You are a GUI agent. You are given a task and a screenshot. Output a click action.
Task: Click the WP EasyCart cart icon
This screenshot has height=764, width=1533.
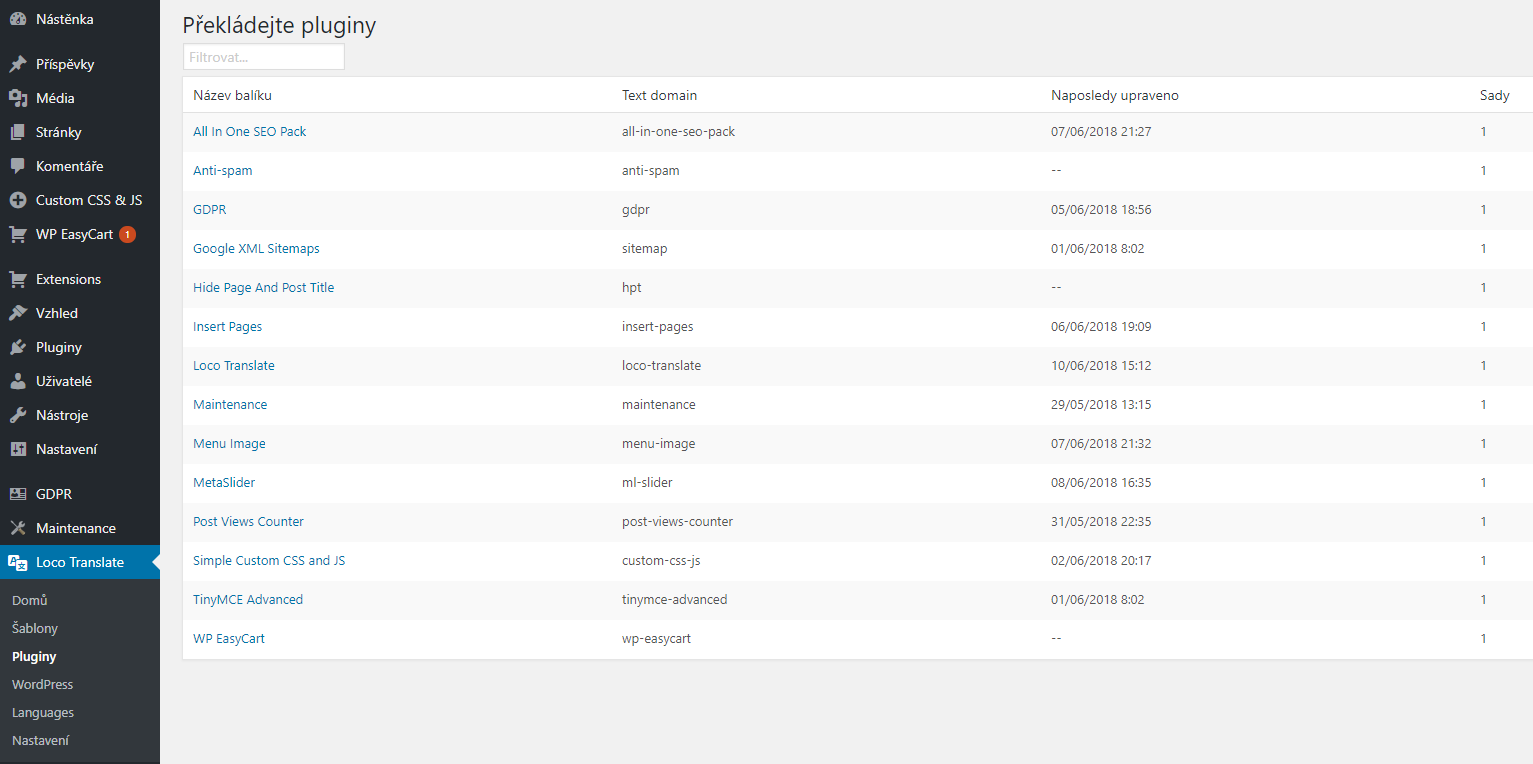(18, 234)
